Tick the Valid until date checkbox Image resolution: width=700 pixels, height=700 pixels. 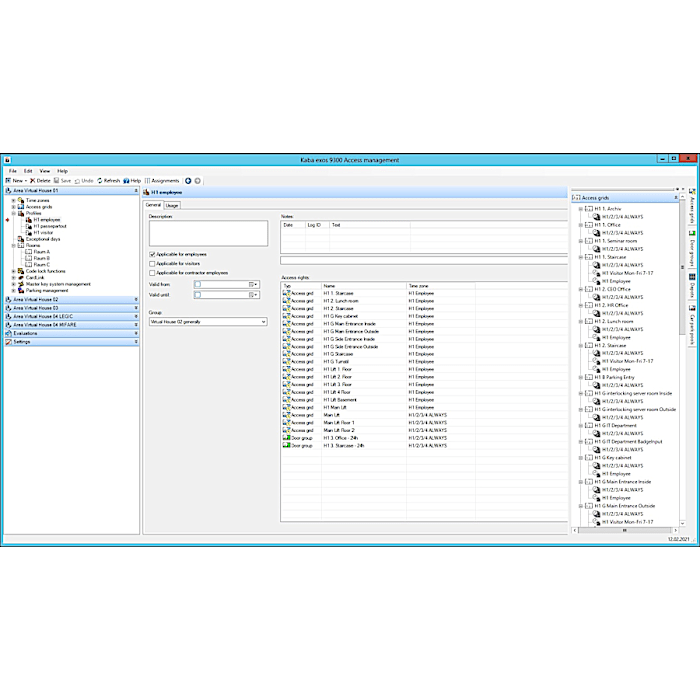pos(198,295)
